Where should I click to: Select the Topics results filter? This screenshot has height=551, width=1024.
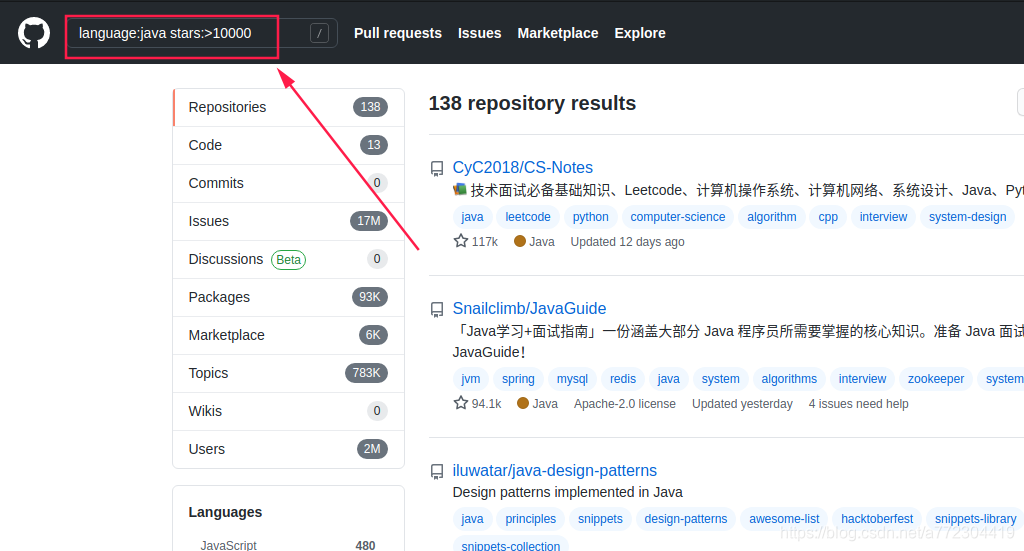click(289, 373)
